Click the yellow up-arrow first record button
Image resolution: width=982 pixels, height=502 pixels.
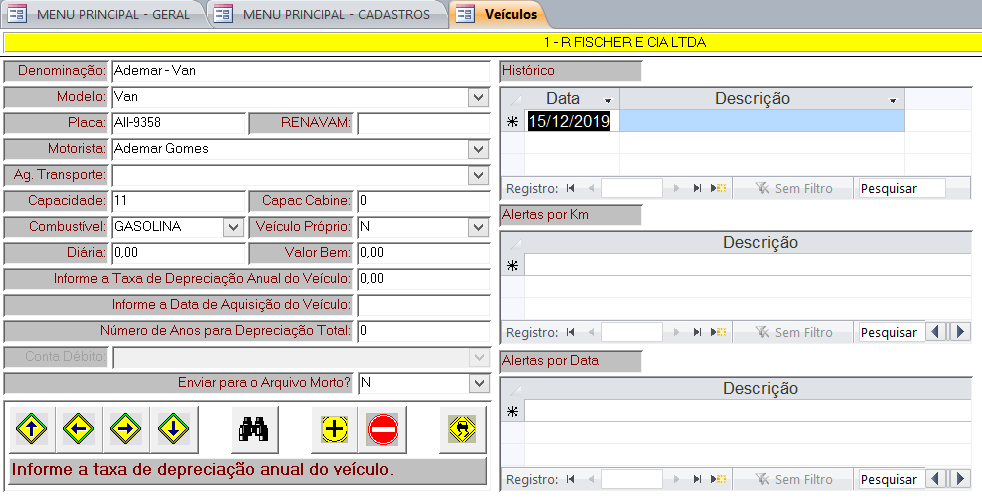pos(31,430)
